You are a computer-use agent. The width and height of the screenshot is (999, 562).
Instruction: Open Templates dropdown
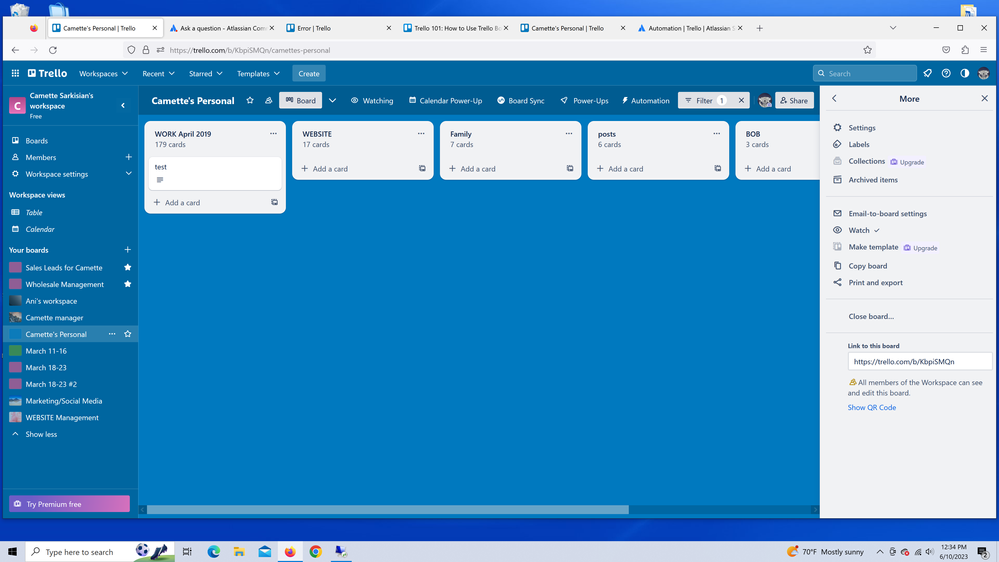(258, 73)
